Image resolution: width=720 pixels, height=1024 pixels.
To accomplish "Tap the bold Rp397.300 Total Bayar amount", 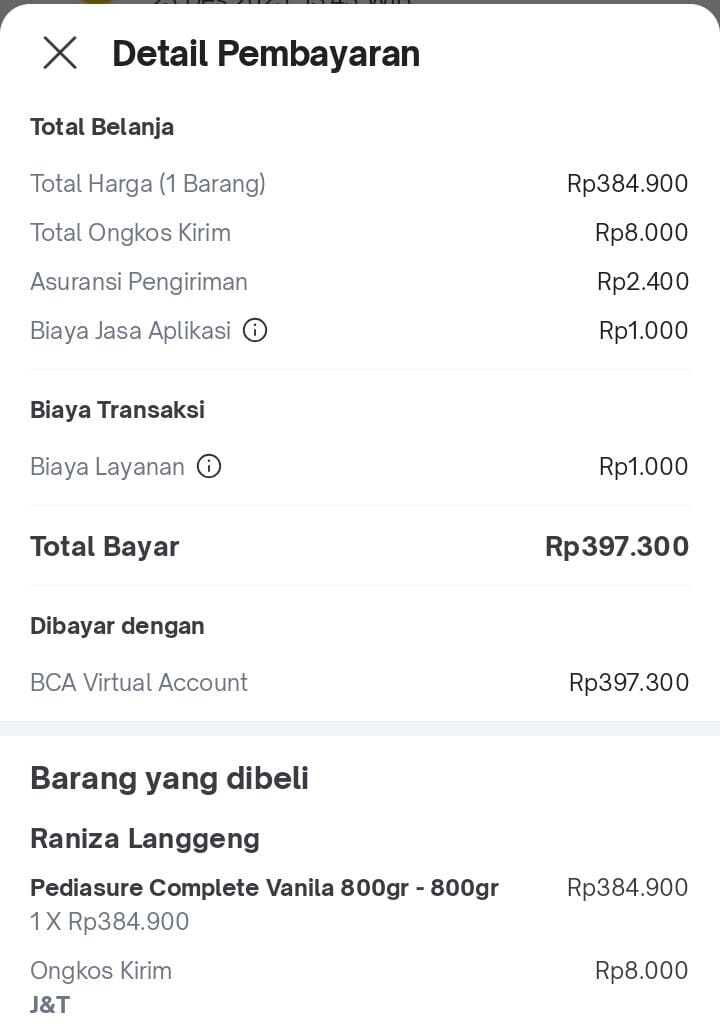I will 616,547.
